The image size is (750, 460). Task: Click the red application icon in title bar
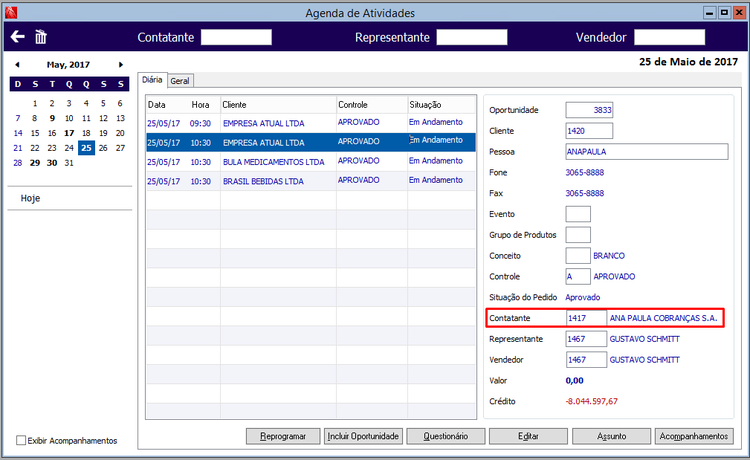click(11, 12)
